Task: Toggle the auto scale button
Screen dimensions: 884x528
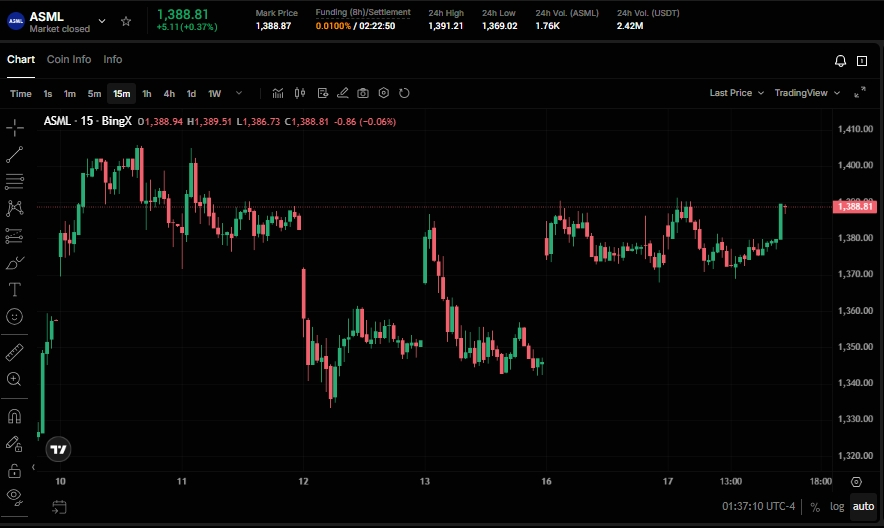Action: tap(862, 506)
